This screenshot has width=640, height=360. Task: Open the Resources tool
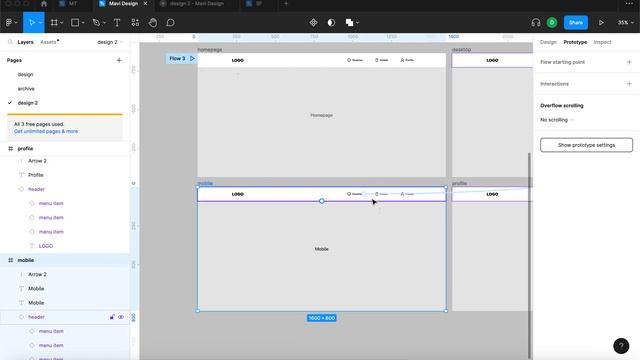click(x=135, y=23)
